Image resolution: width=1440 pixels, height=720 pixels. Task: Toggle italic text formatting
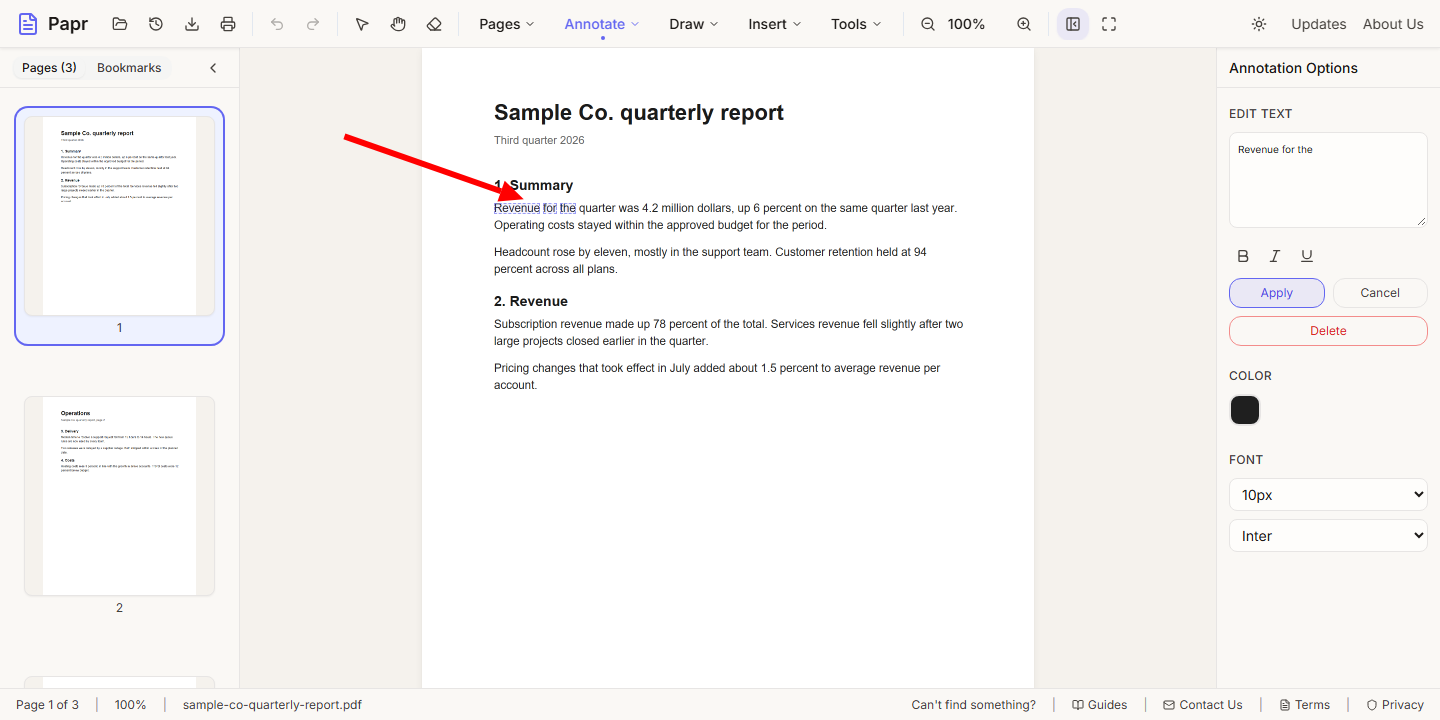click(1275, 256)
